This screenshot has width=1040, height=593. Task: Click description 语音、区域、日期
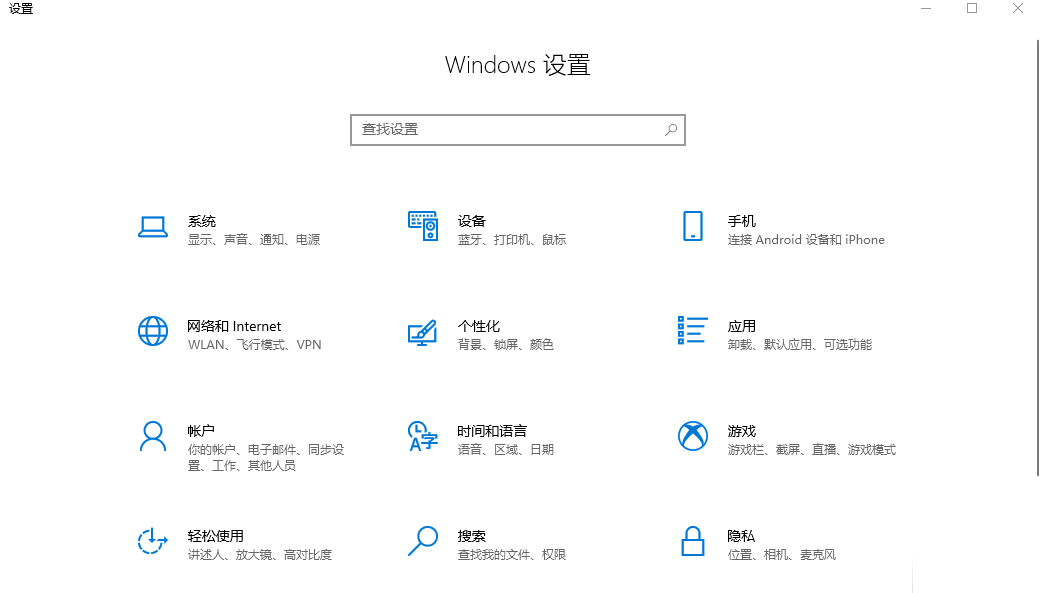pyautogui.click(x=505, y=450)
